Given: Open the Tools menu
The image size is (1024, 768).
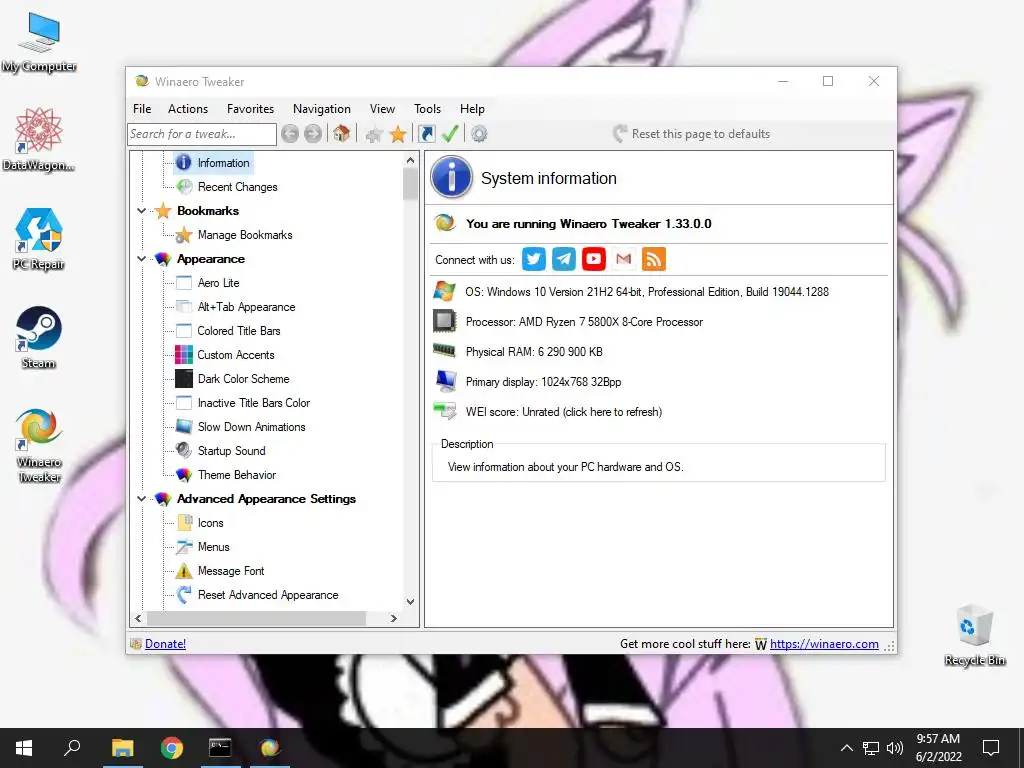Looking at the screenshot, I should click(x=427, y=109).
